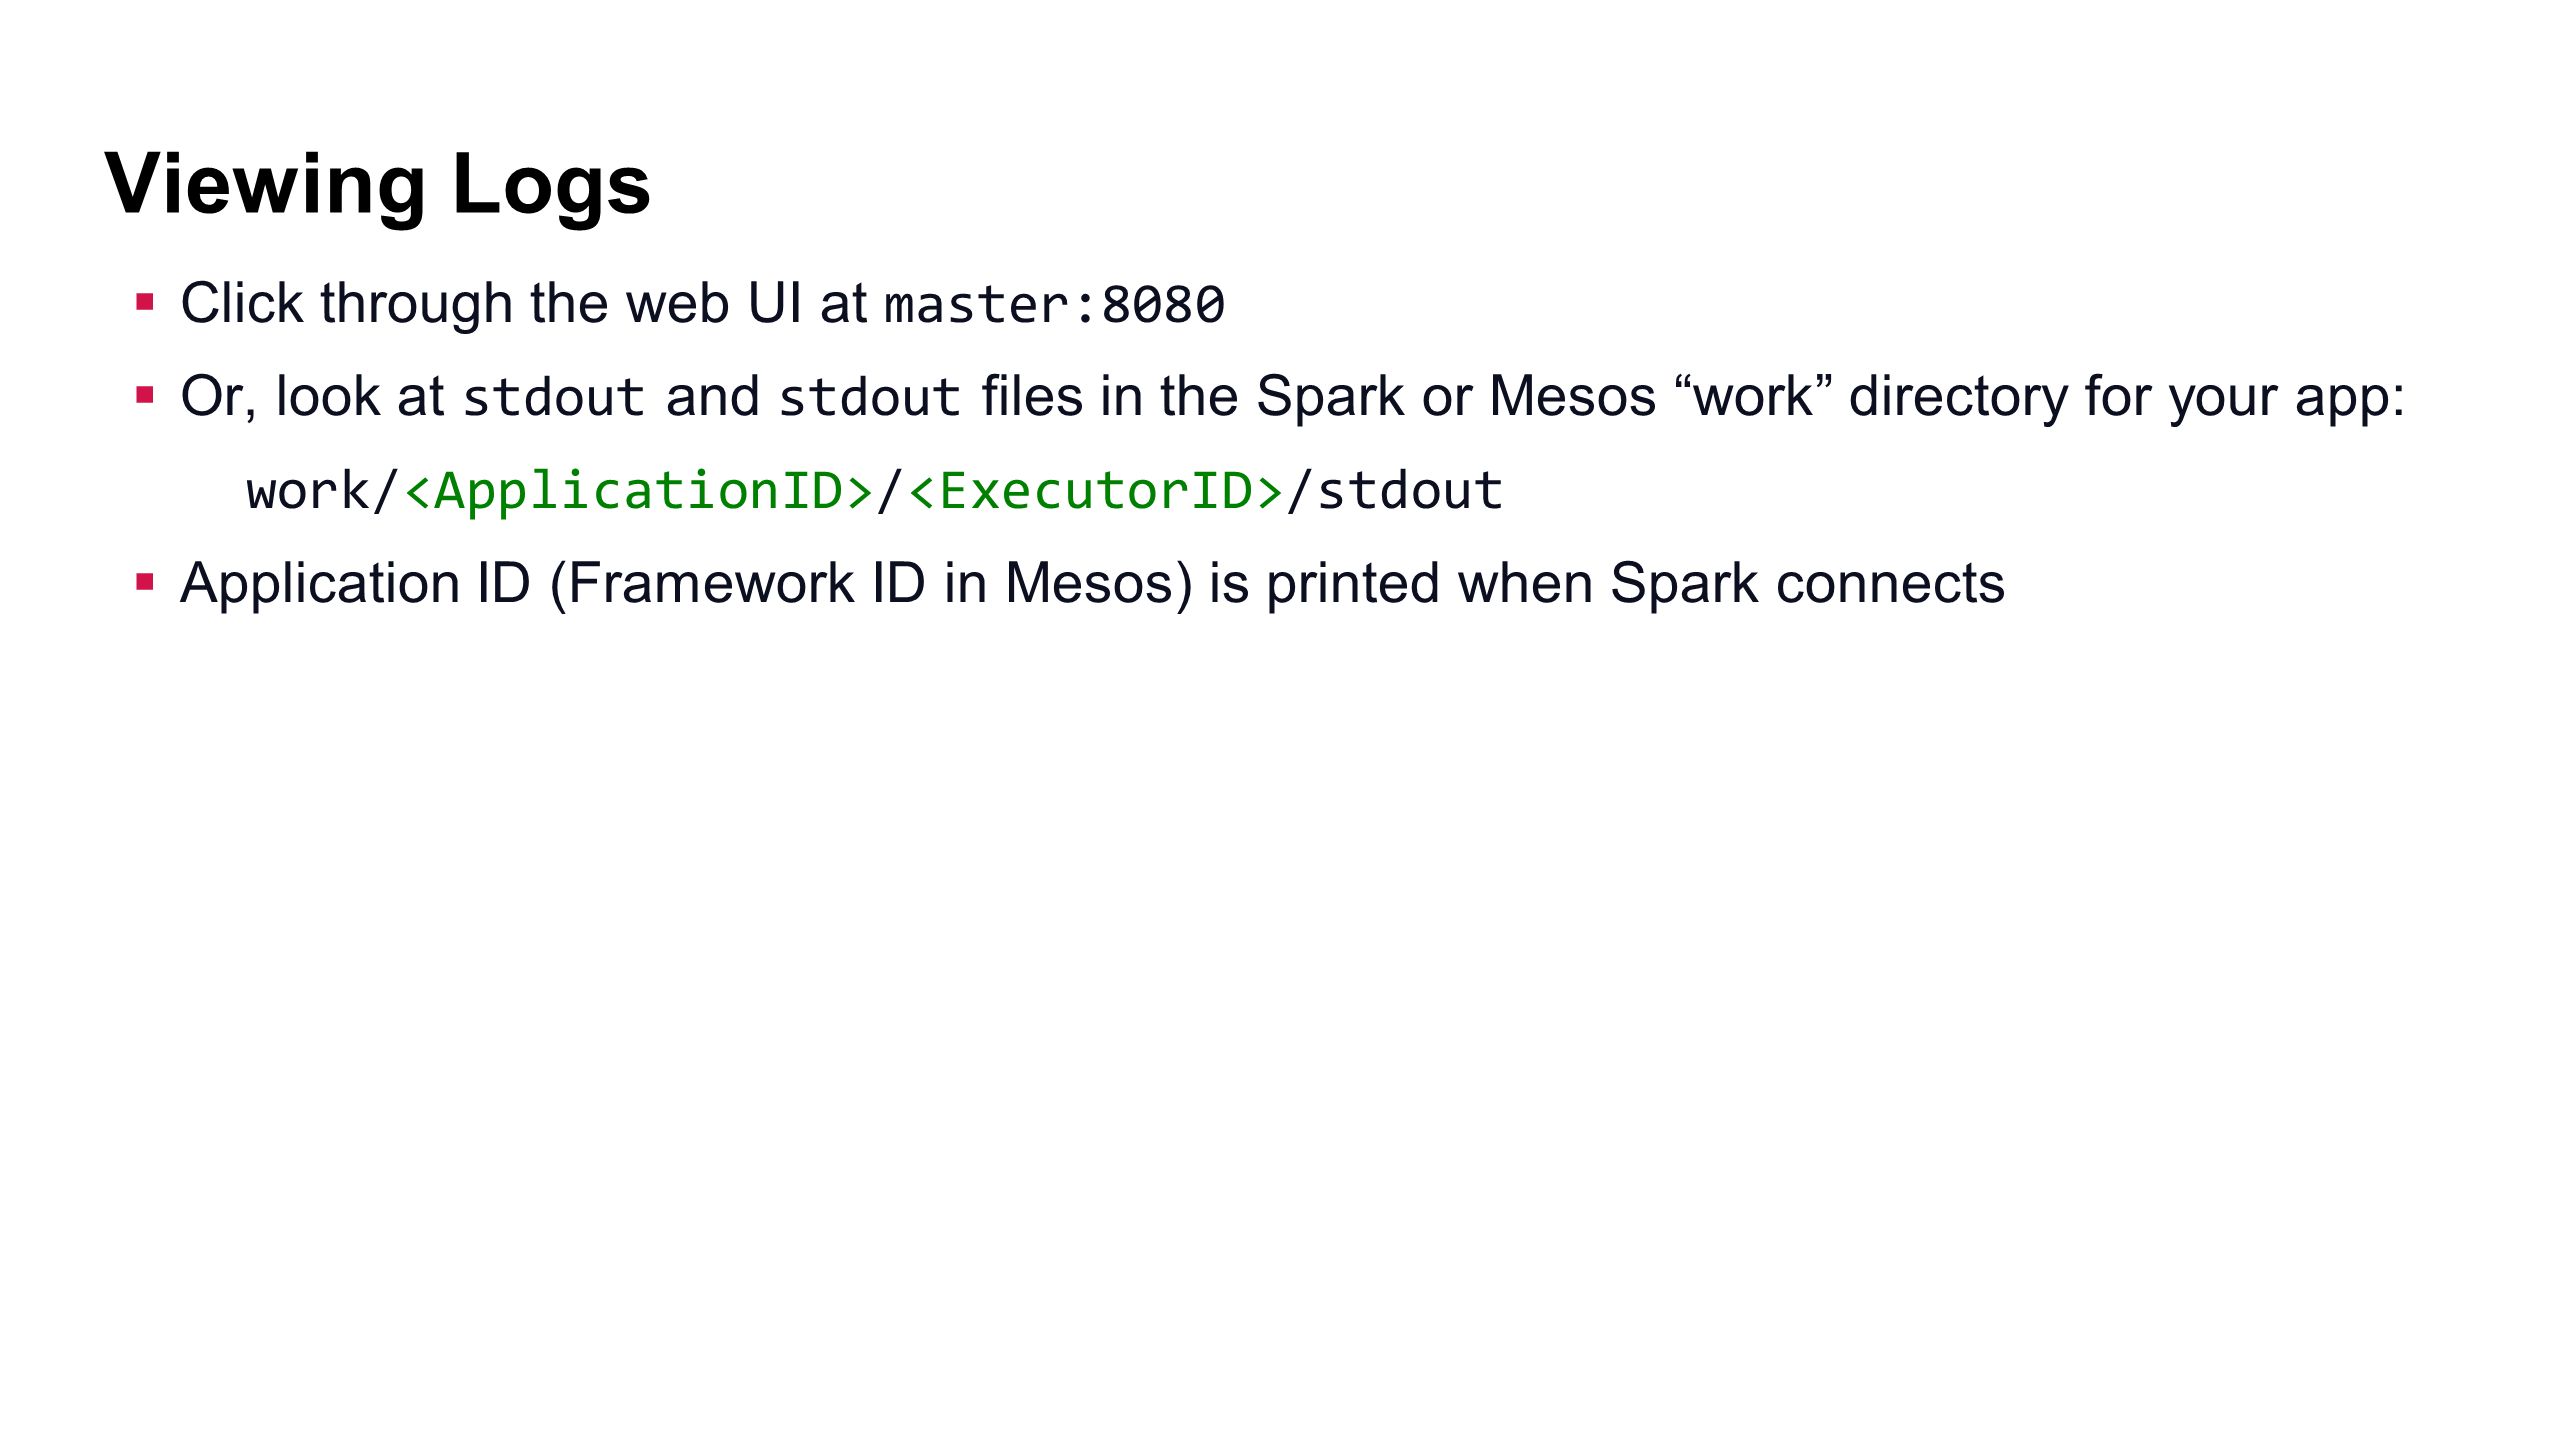Click the master:8080 address text
Viewport: 2560px width, 1440px height.
[1055, 305]
